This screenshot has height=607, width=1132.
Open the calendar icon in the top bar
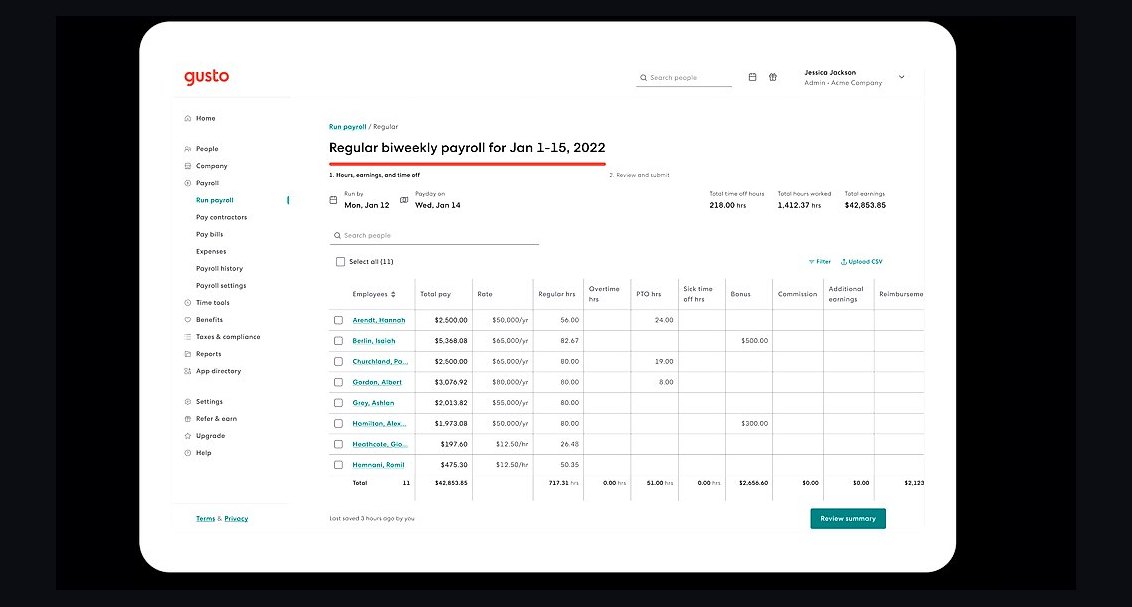click(x=752, y=77)
